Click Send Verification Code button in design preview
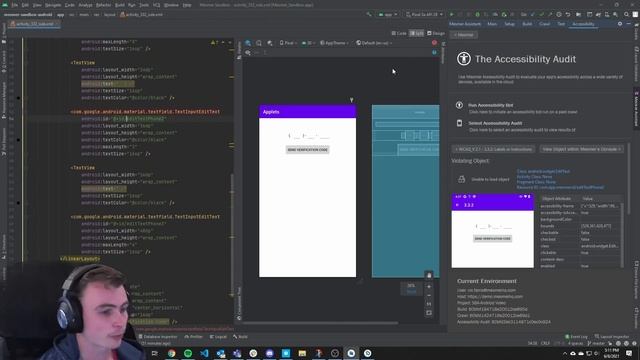 [307, 150]
